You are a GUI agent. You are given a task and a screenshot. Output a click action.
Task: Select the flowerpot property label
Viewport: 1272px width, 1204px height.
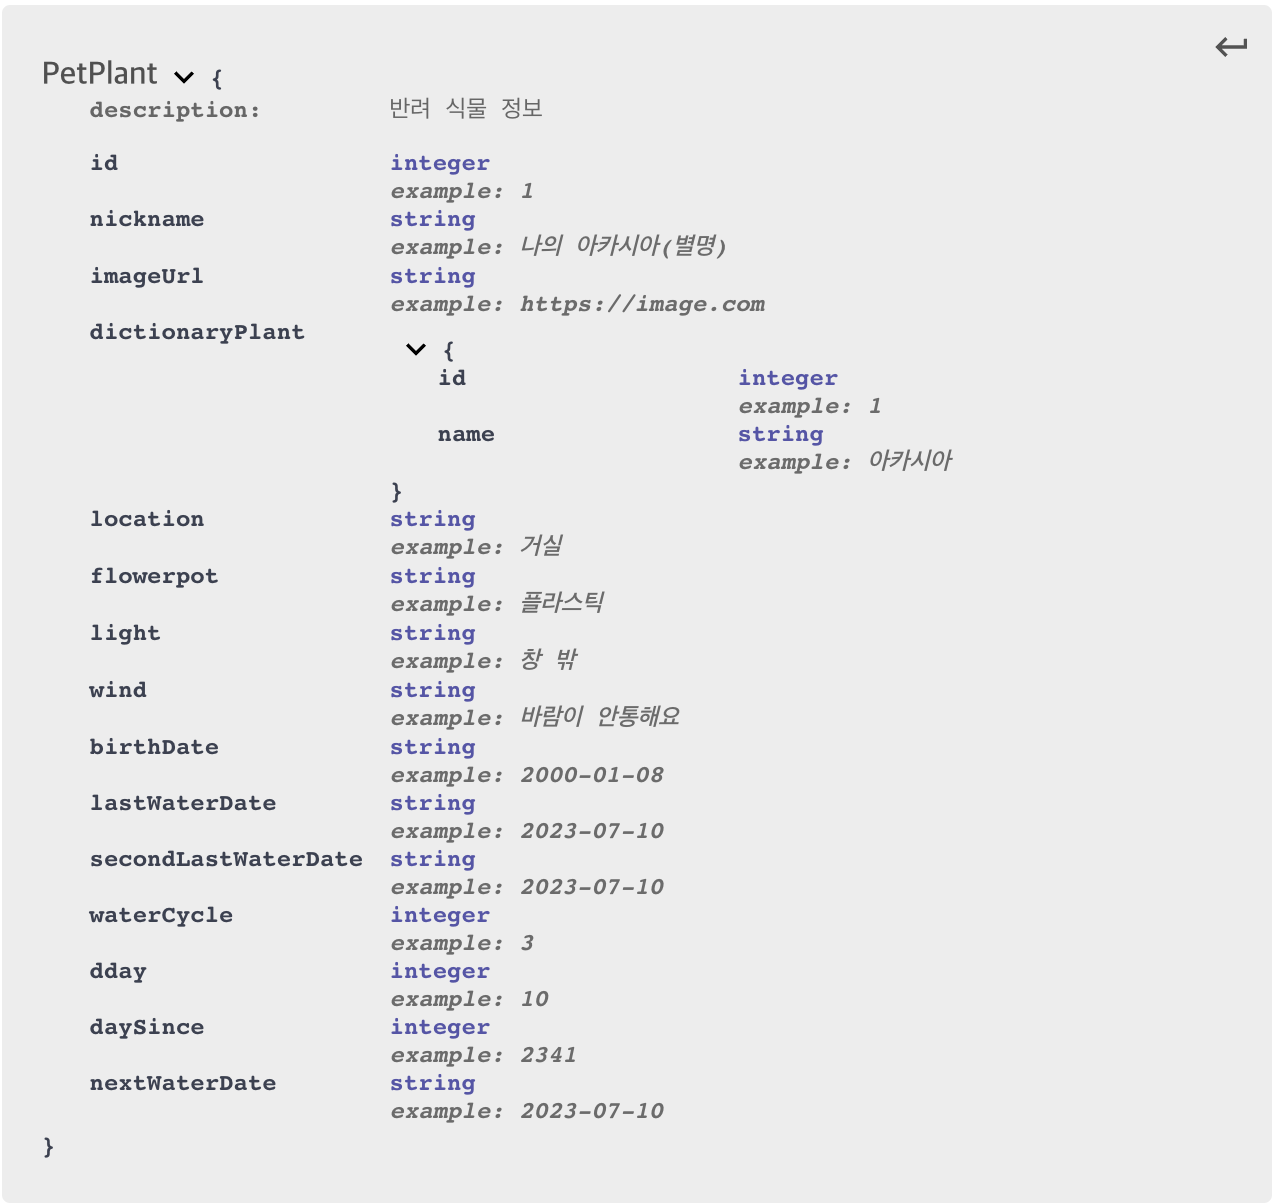click(x=154, y=576)
